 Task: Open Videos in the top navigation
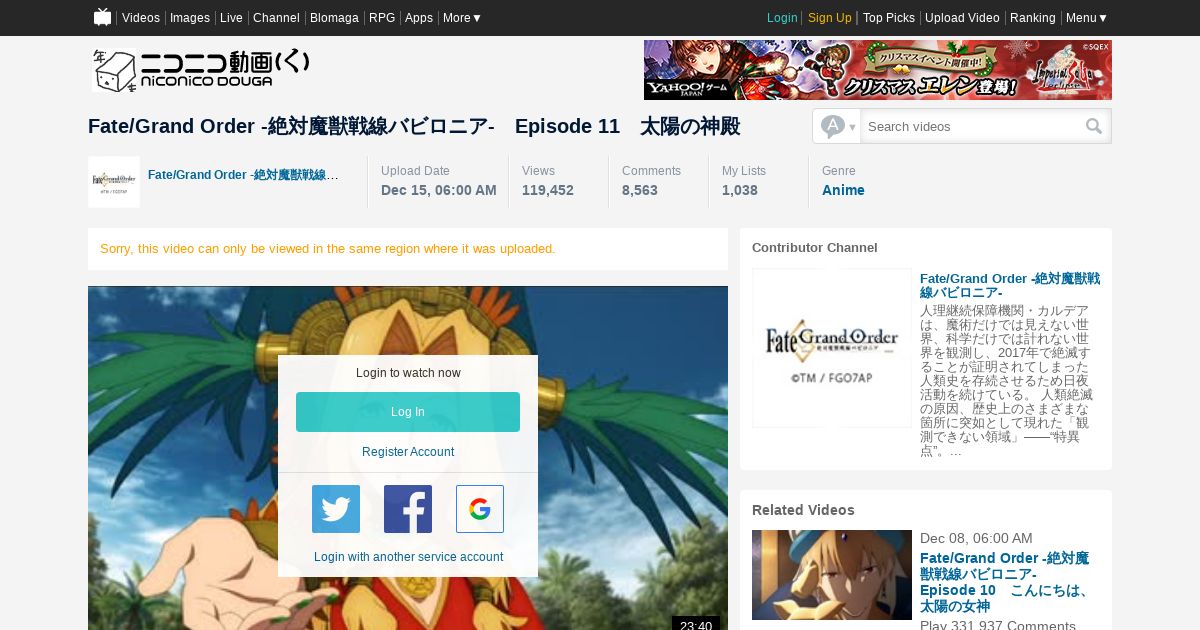pyautogui.click(x=141, y=18)
